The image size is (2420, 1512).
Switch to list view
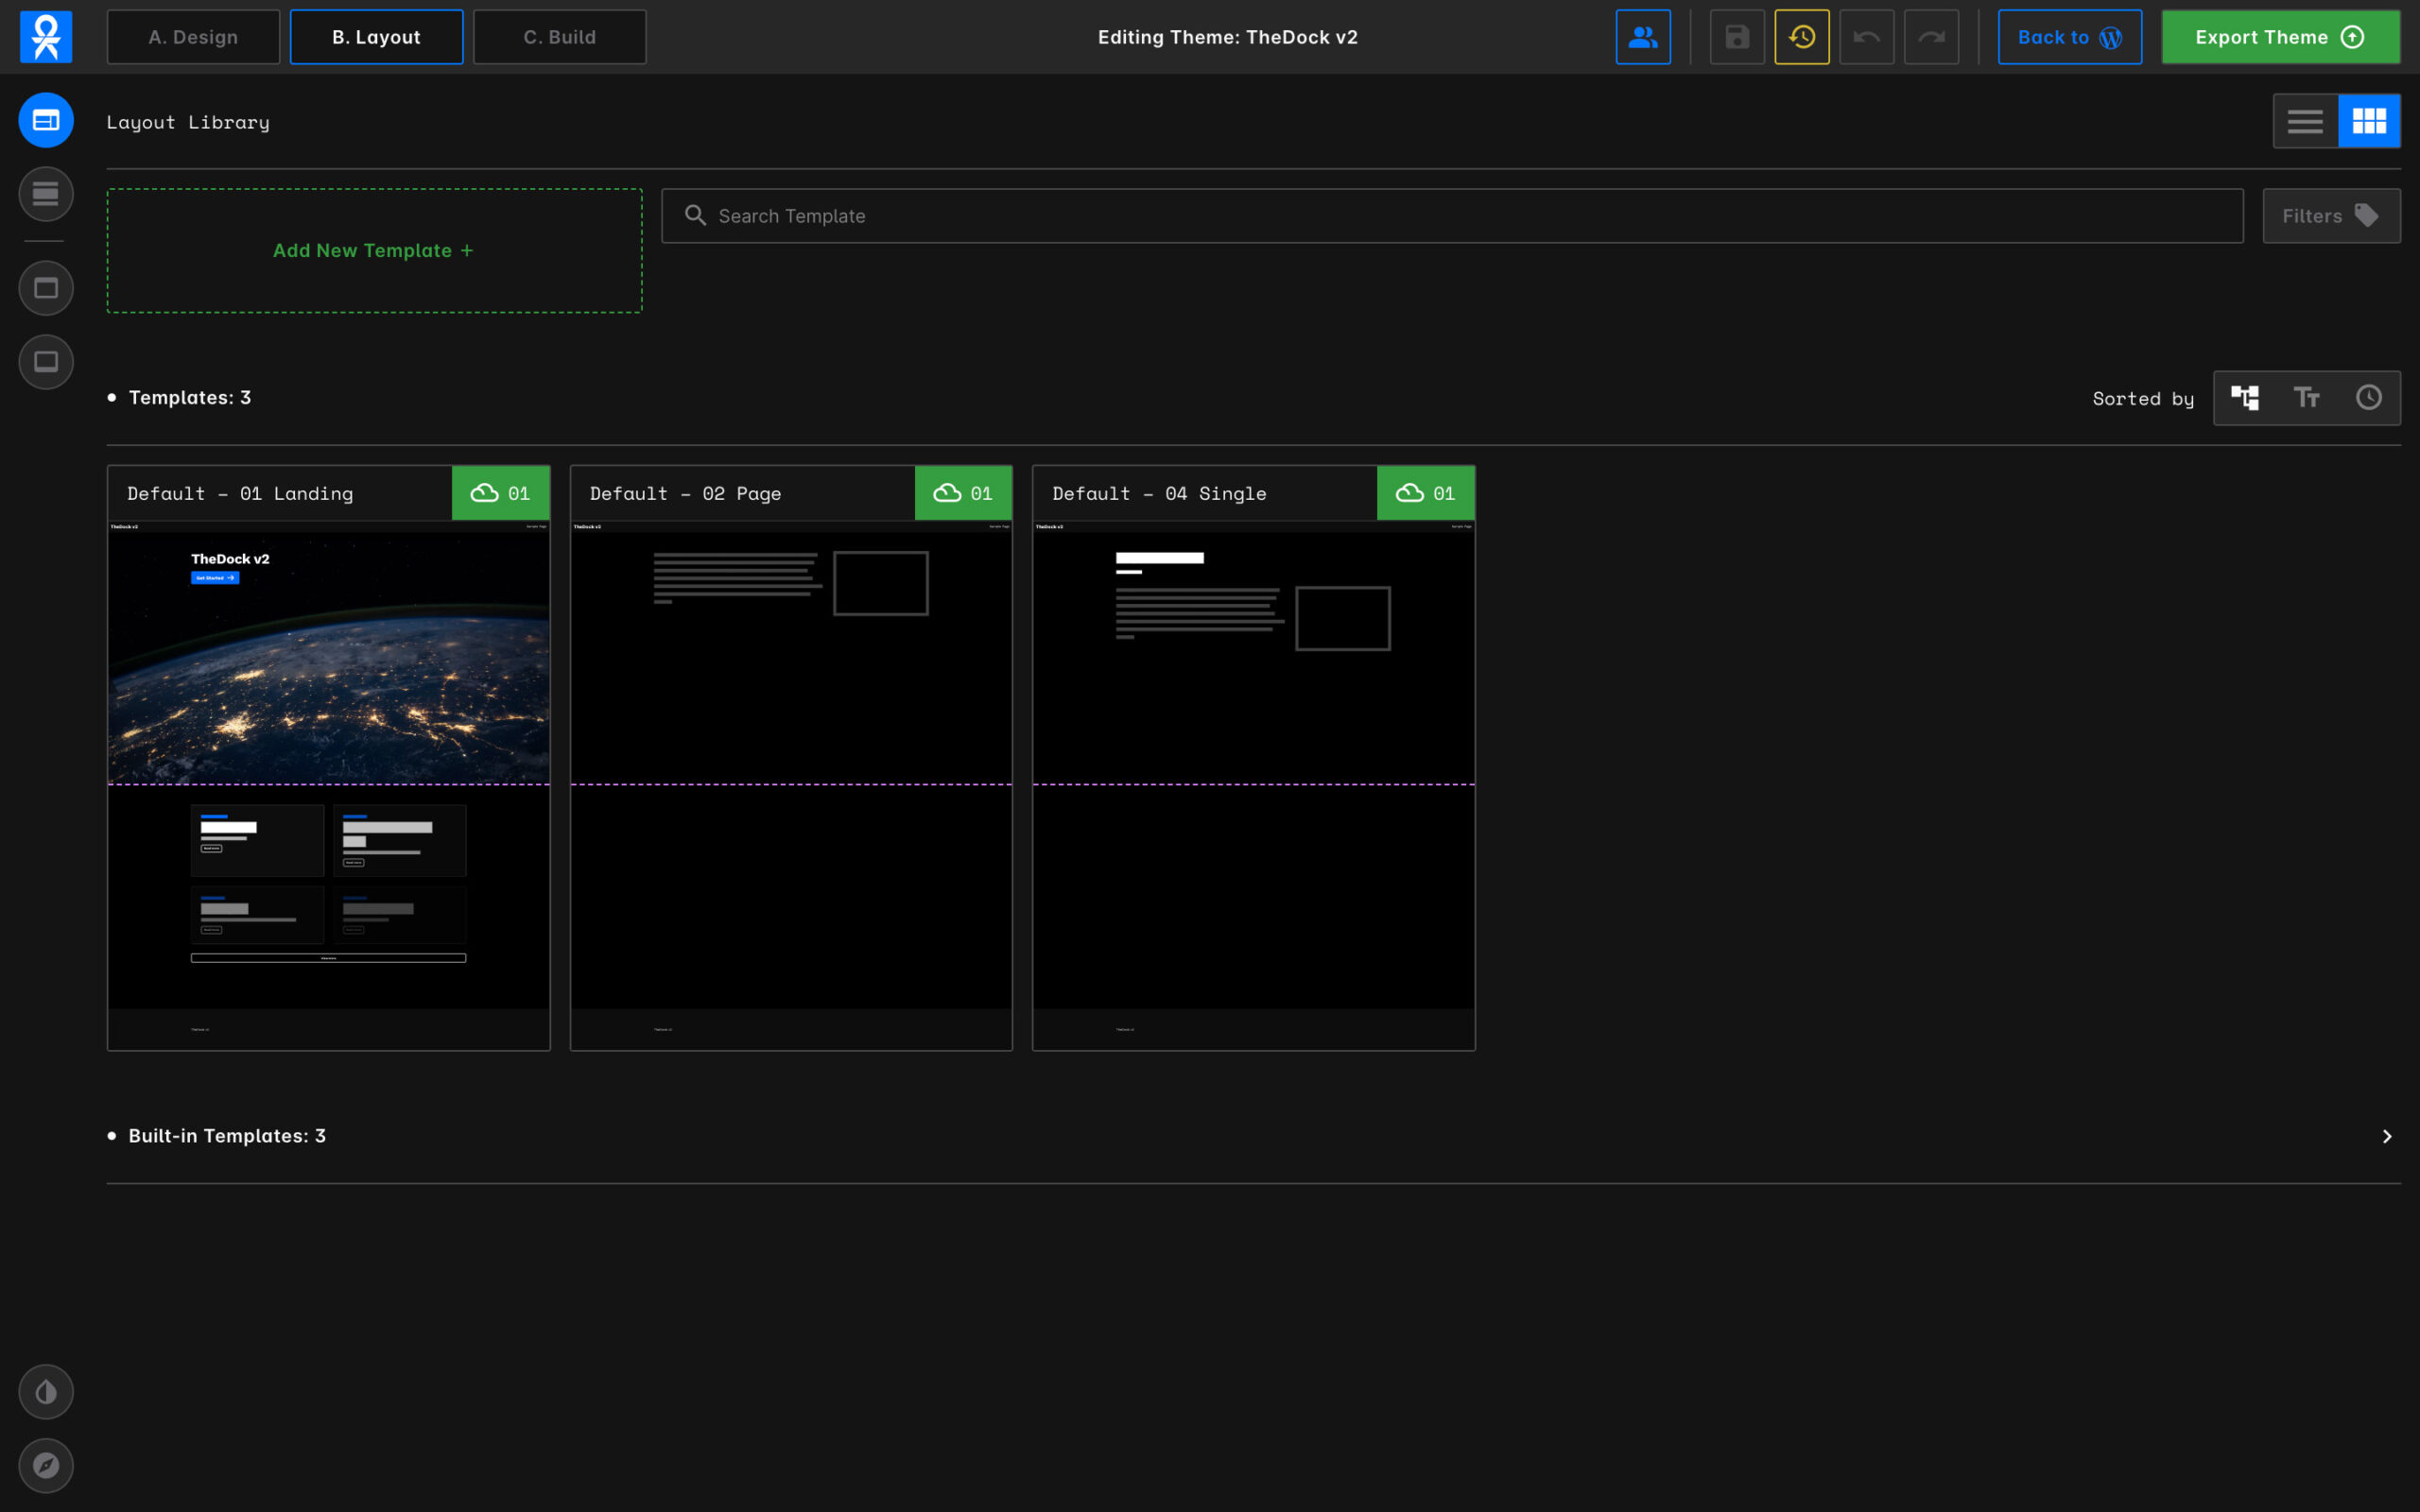point(2304,121)
